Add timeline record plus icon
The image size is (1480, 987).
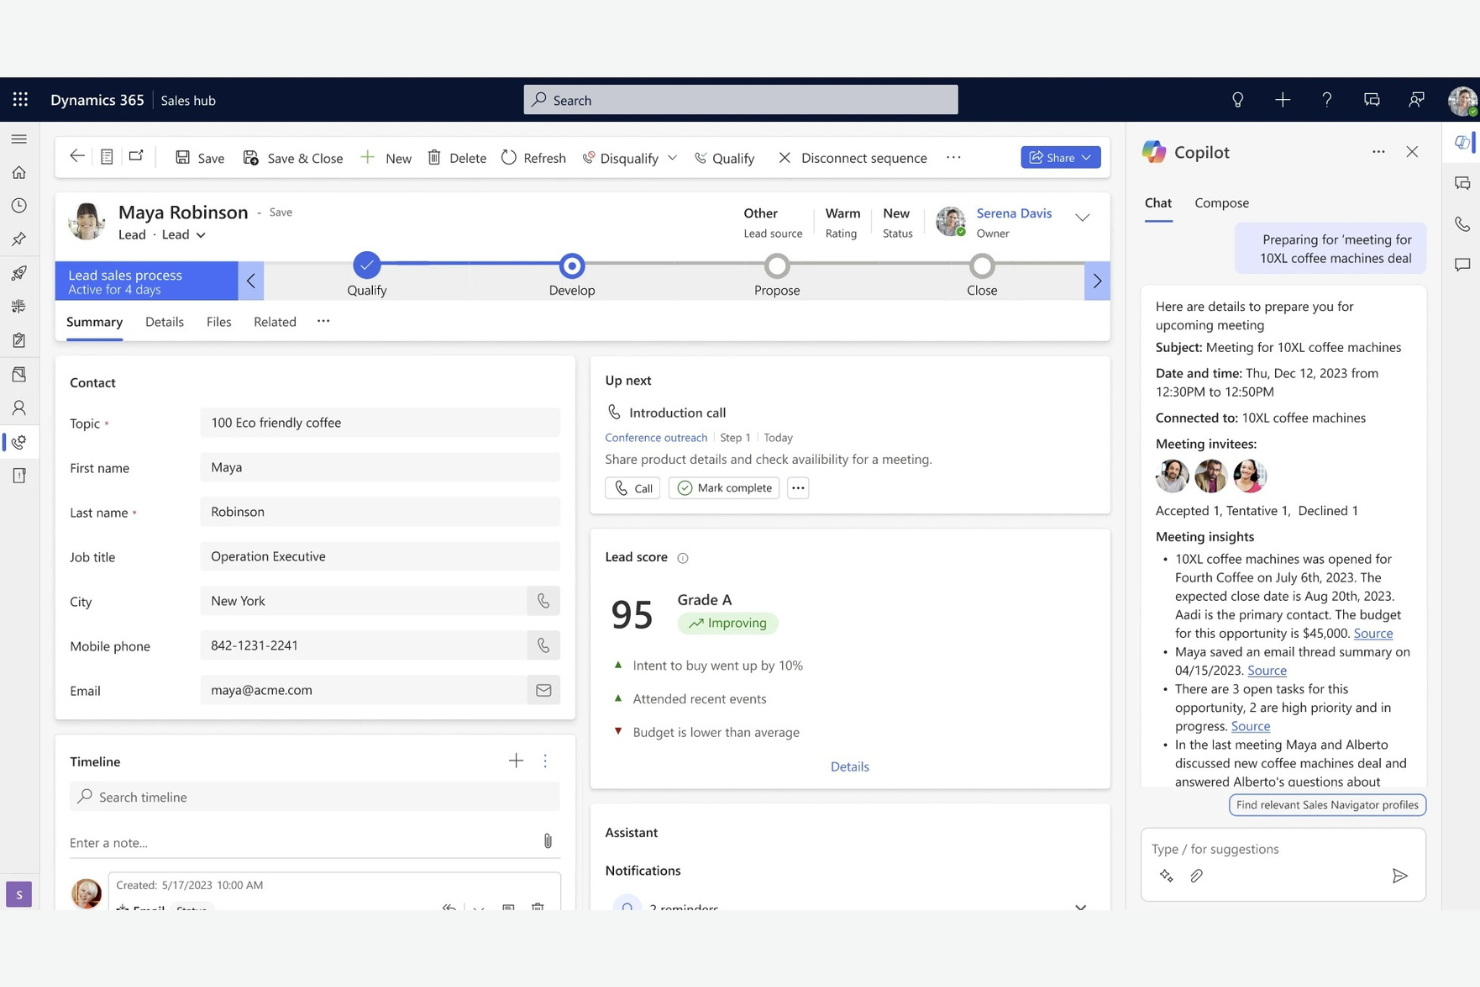click(516, 761)
